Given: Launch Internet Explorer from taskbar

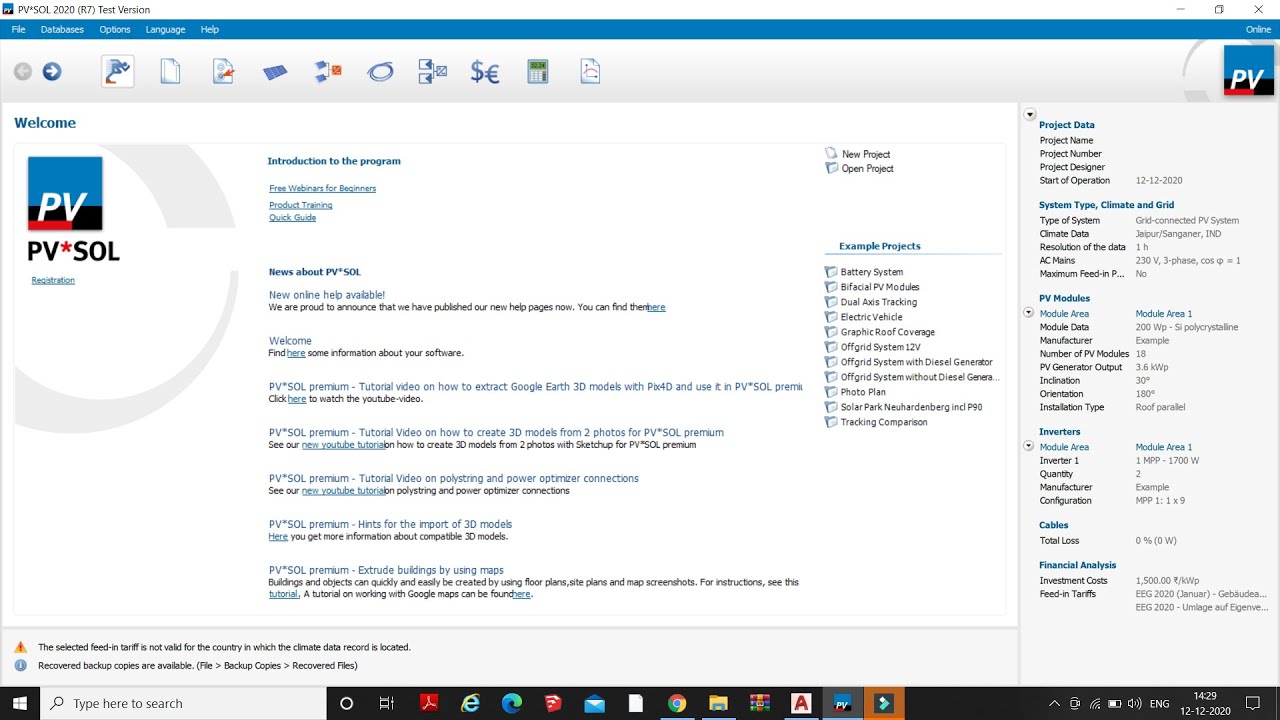Looking at the screenshot, I should tap(470, 703).
